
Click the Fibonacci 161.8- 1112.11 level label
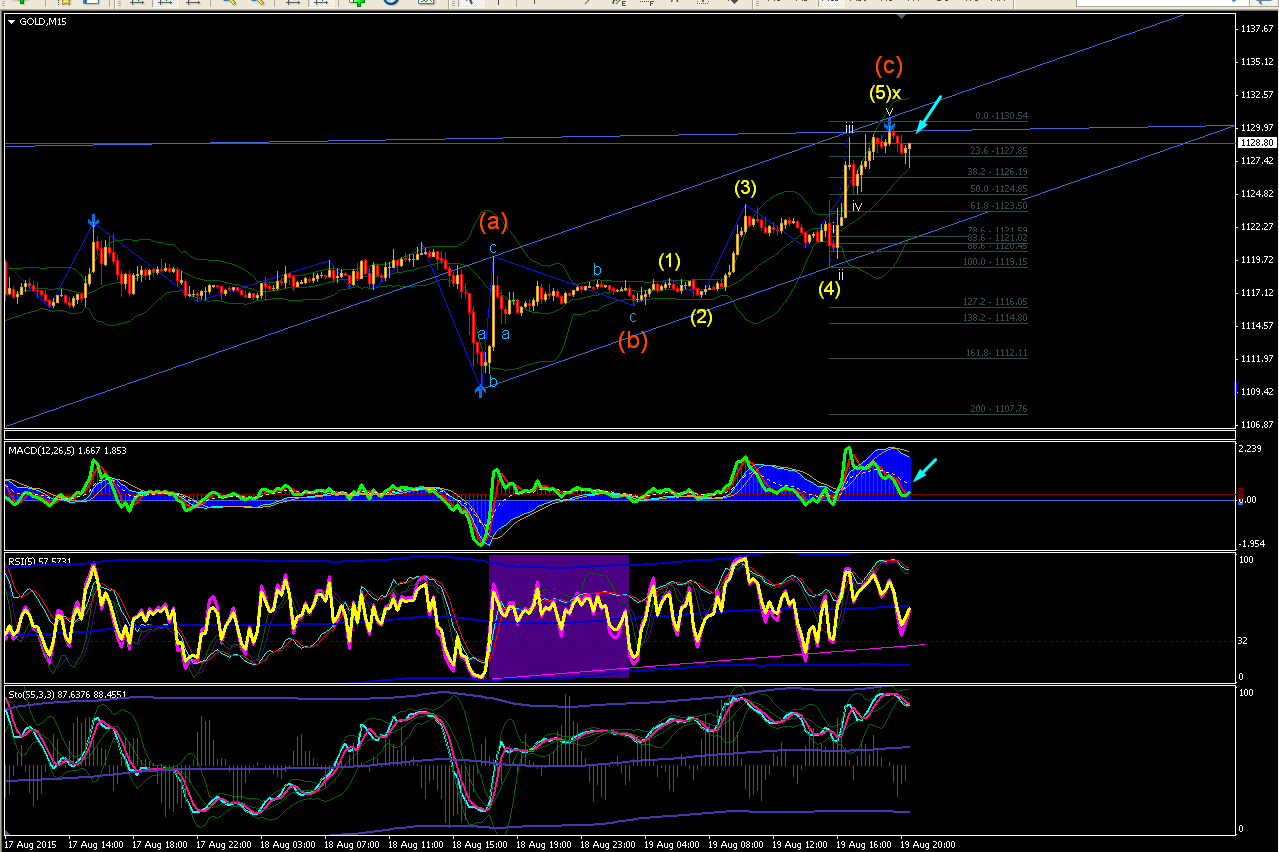(x=996, y=353)
